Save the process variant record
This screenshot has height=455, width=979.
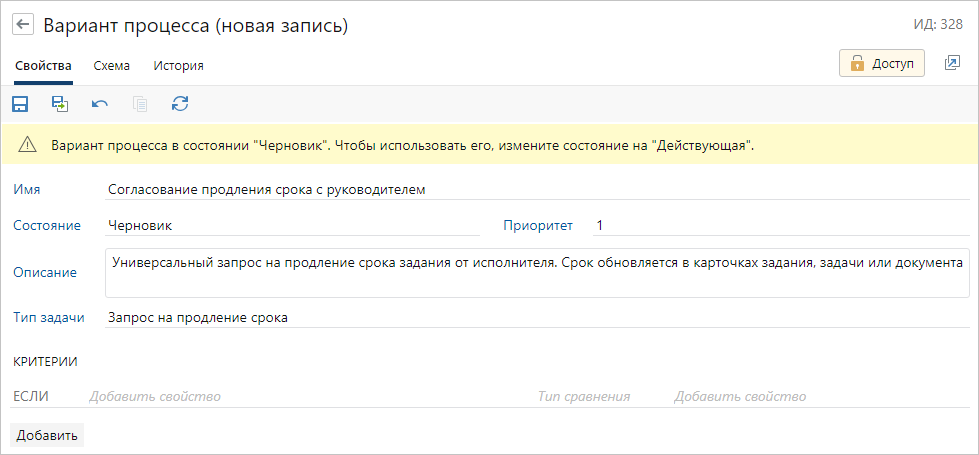point(20,103)
